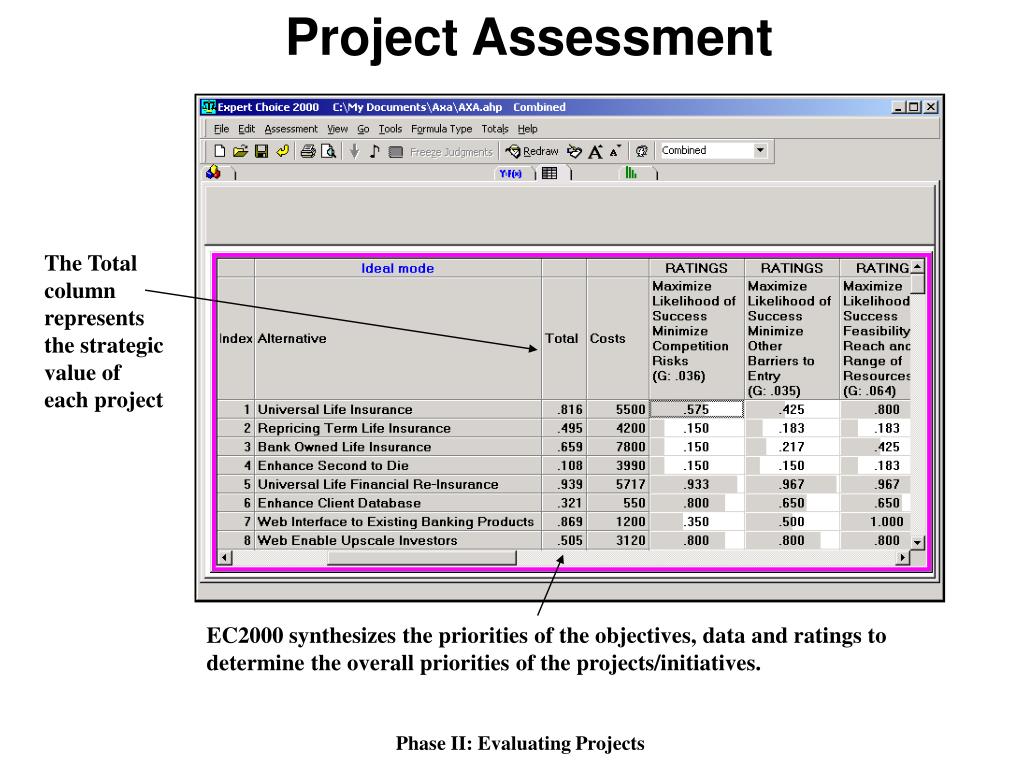The height and width of the screenshot is (768, 1024).
Task: Click the Freeze Judgments button
Action: (x=451, y=152)
